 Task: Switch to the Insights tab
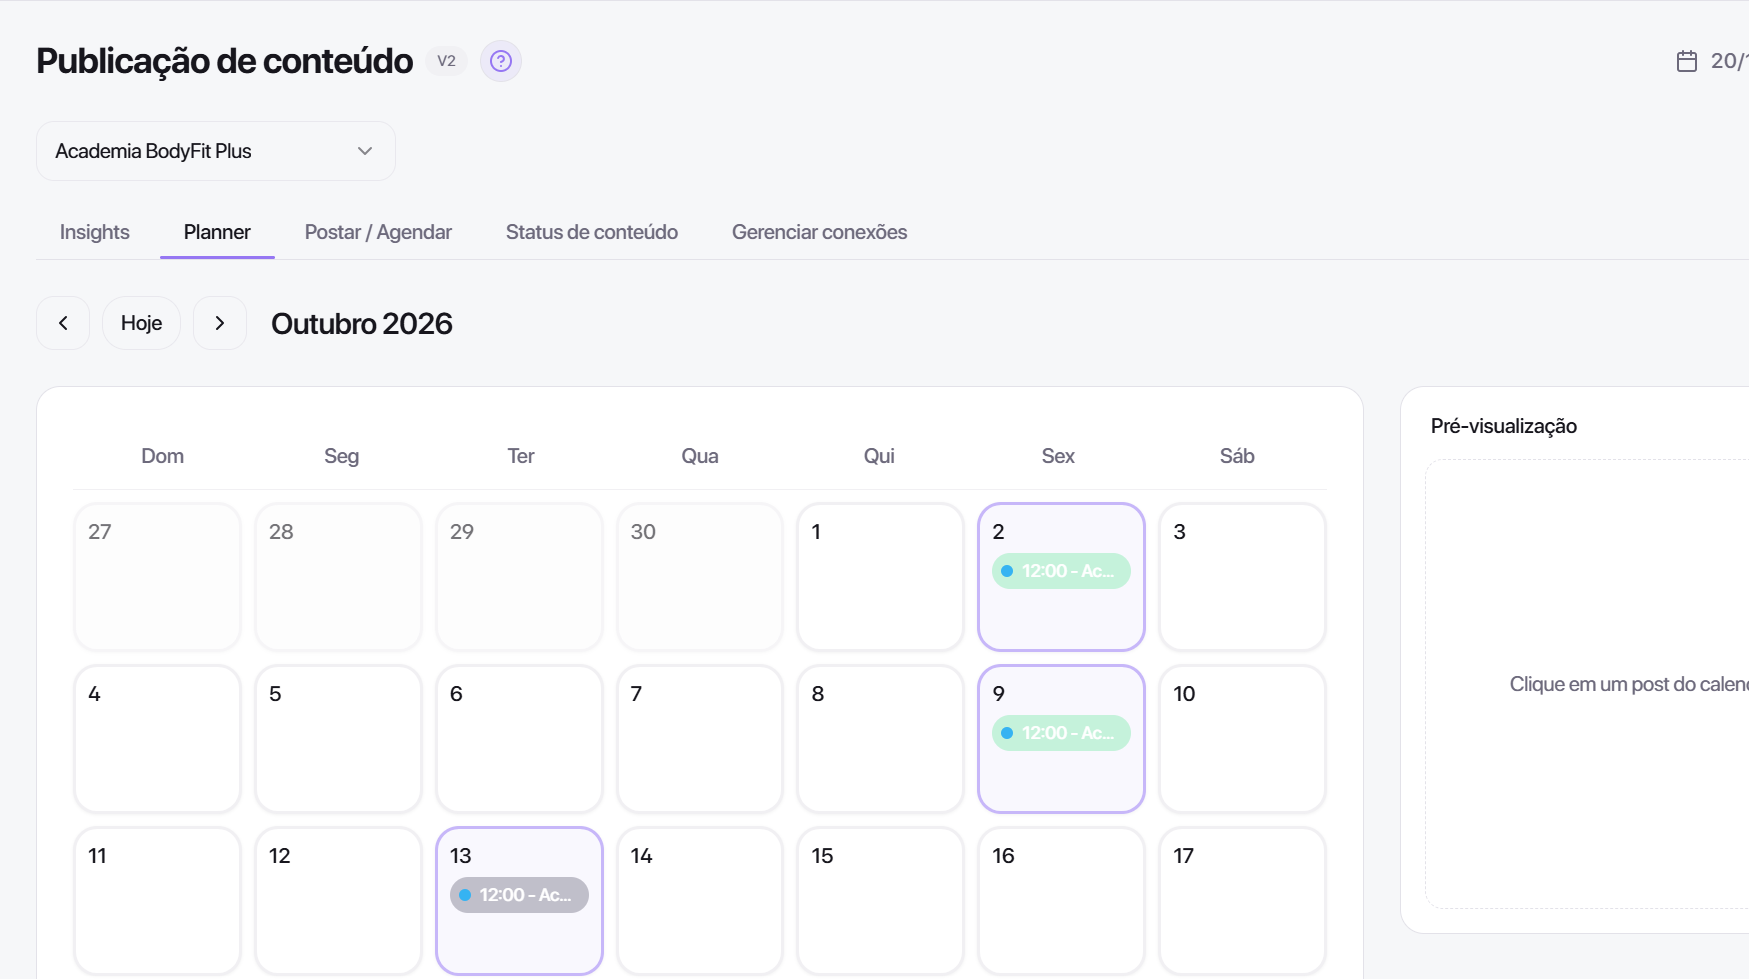point(95,232)
